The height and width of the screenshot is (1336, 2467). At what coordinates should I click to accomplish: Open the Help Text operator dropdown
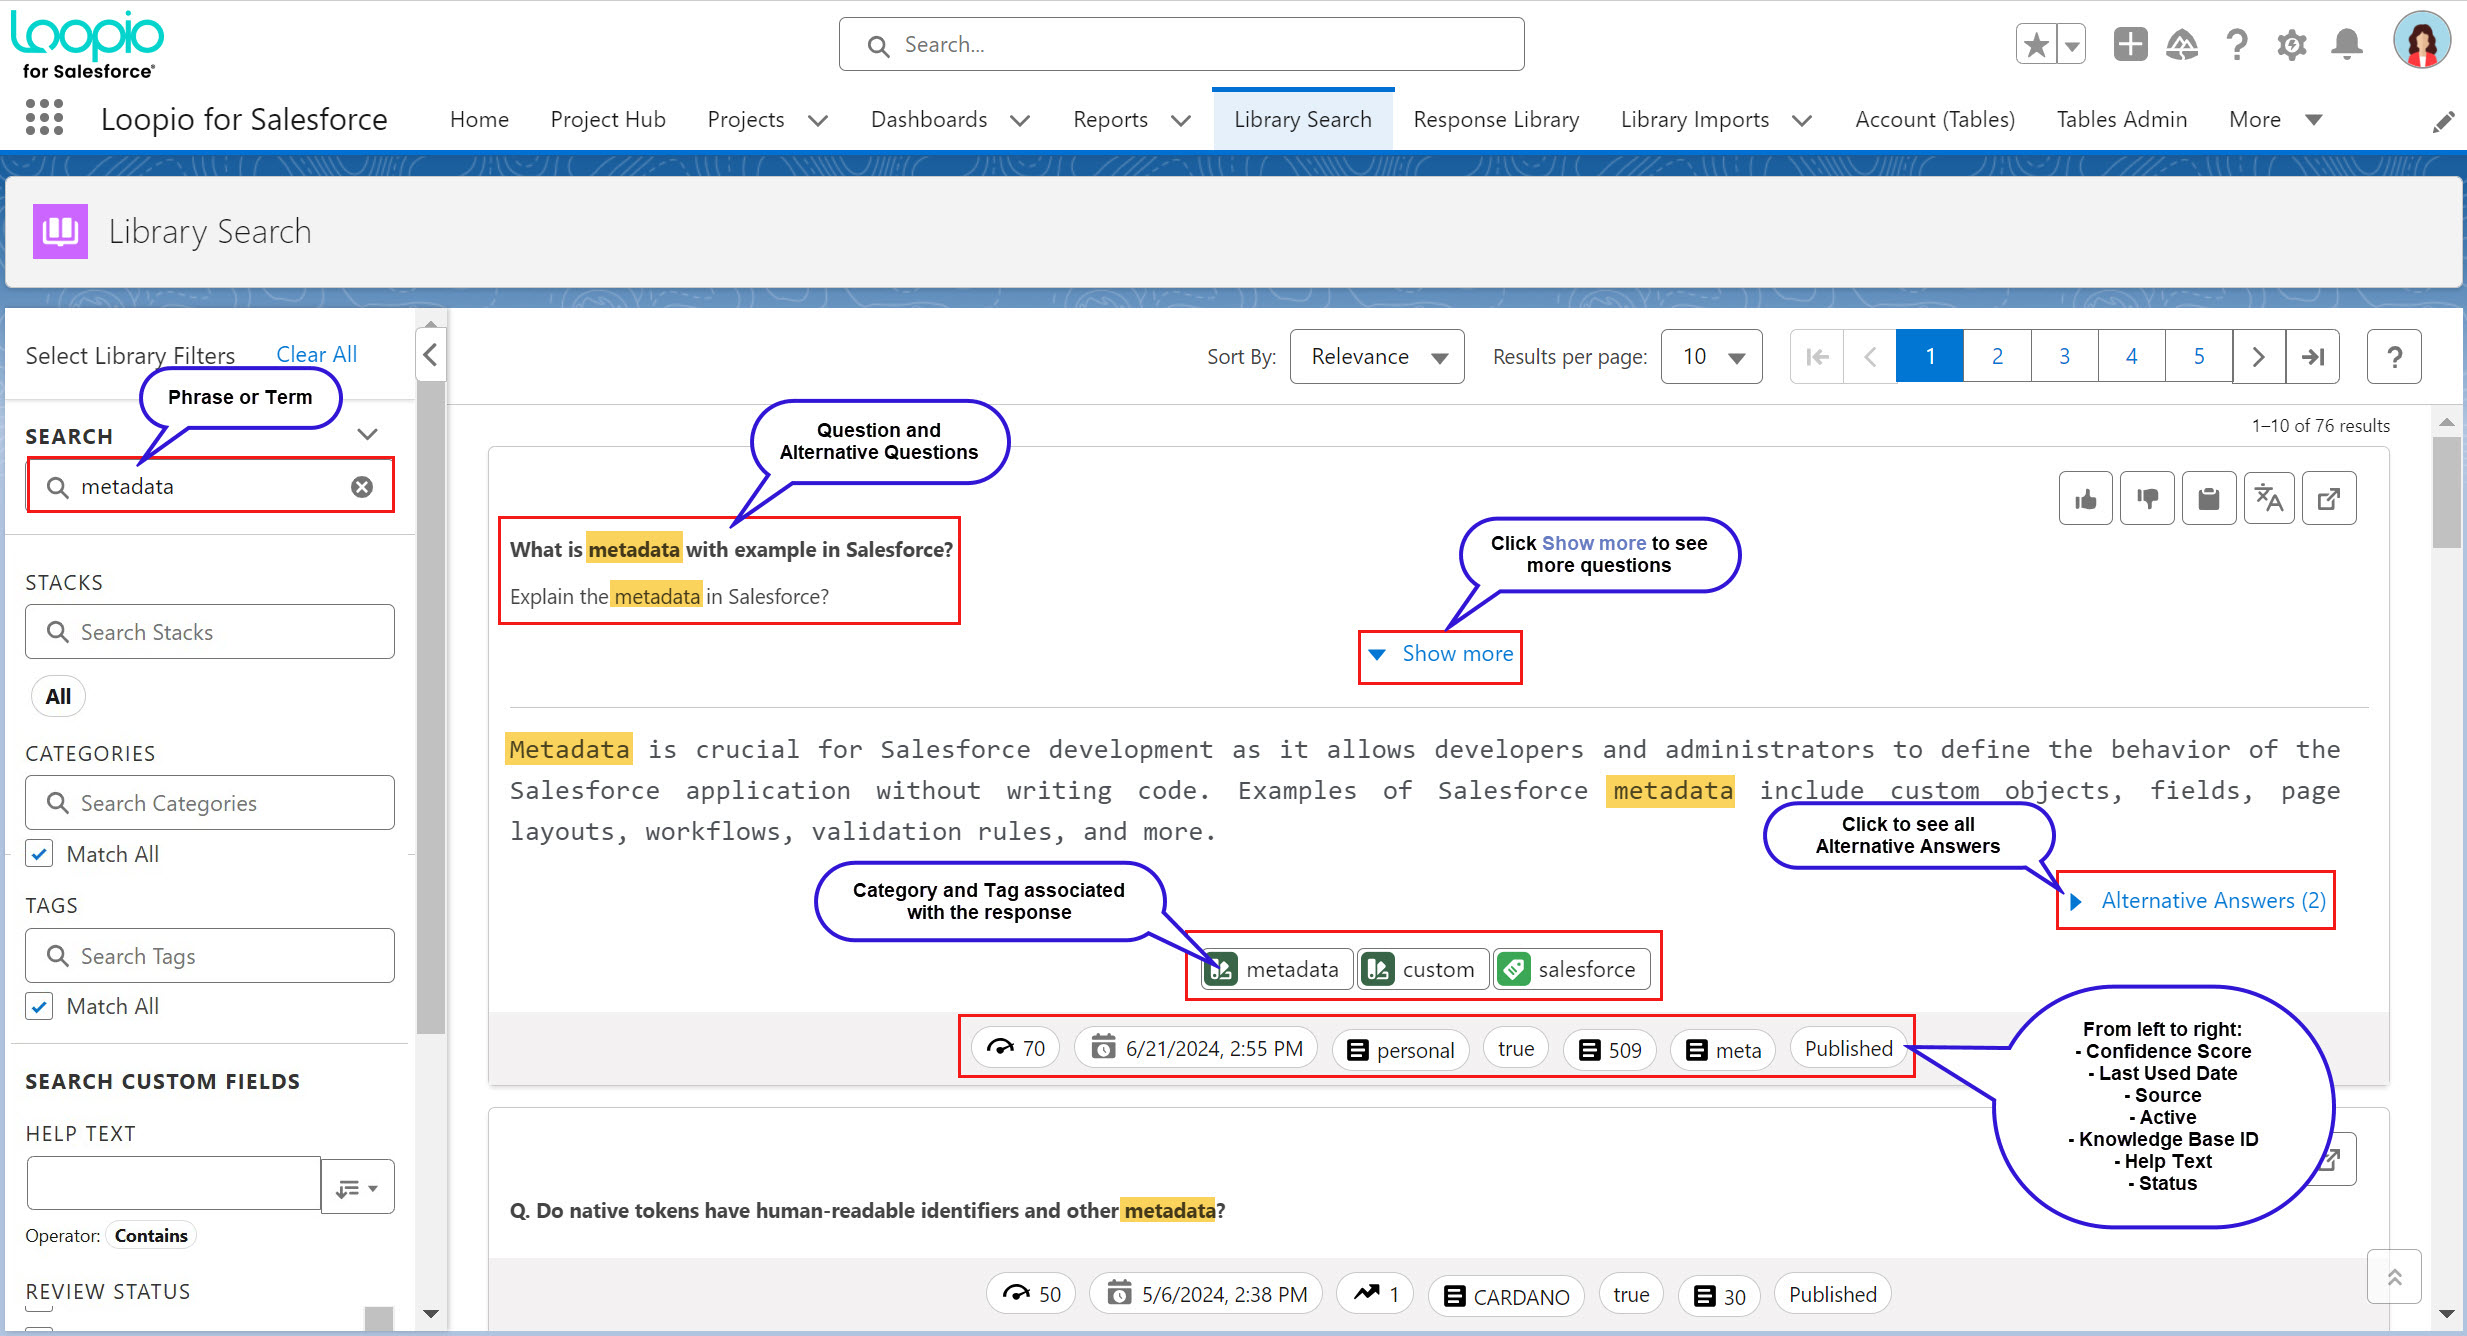pos(357,1187)
